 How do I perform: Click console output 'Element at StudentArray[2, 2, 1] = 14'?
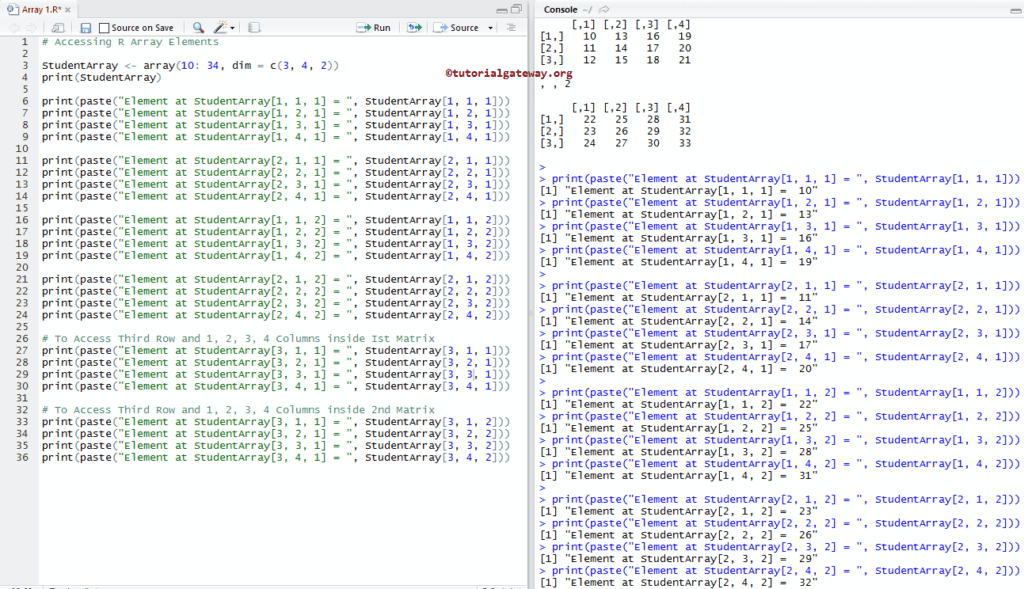pyautogui.click(x=679, y=321)
